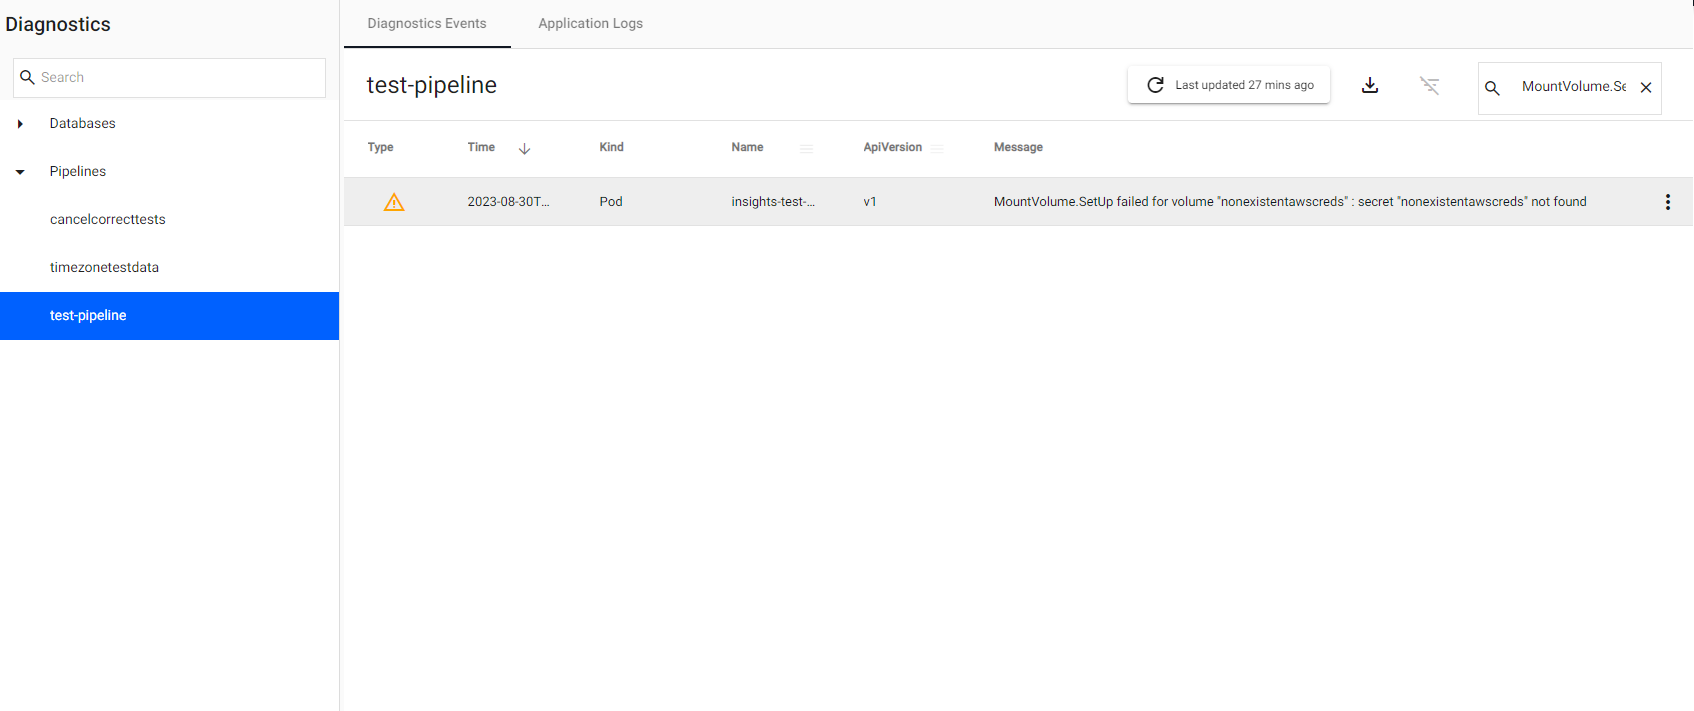1694x711 pixels.
Task: Click the magnifier icon in events search
Action: (1492, 88)
